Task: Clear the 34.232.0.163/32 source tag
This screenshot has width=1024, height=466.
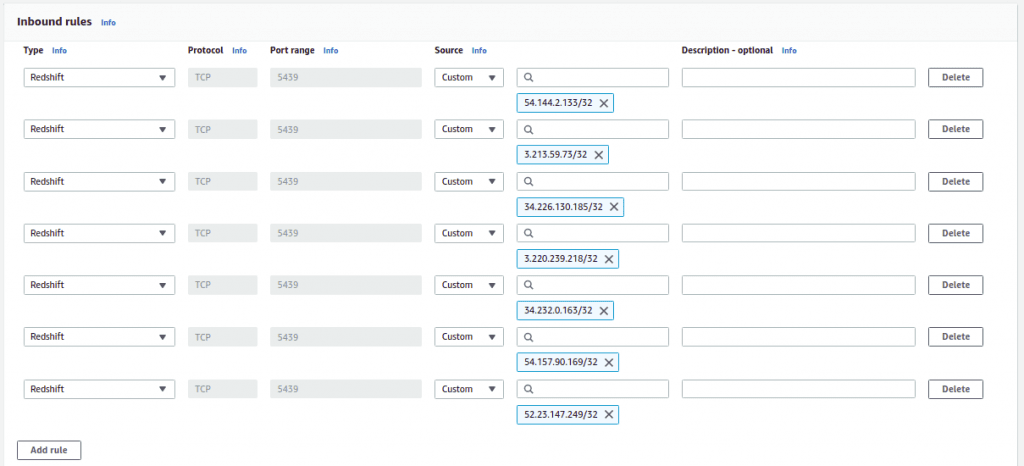Action: click(x=605, y=311)
